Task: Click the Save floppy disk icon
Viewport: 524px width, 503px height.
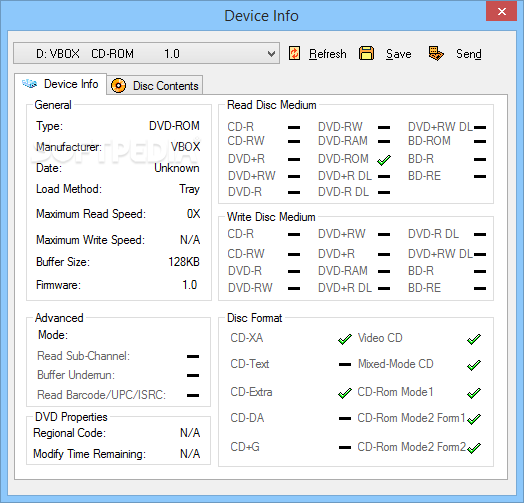Action: point(366,53)
